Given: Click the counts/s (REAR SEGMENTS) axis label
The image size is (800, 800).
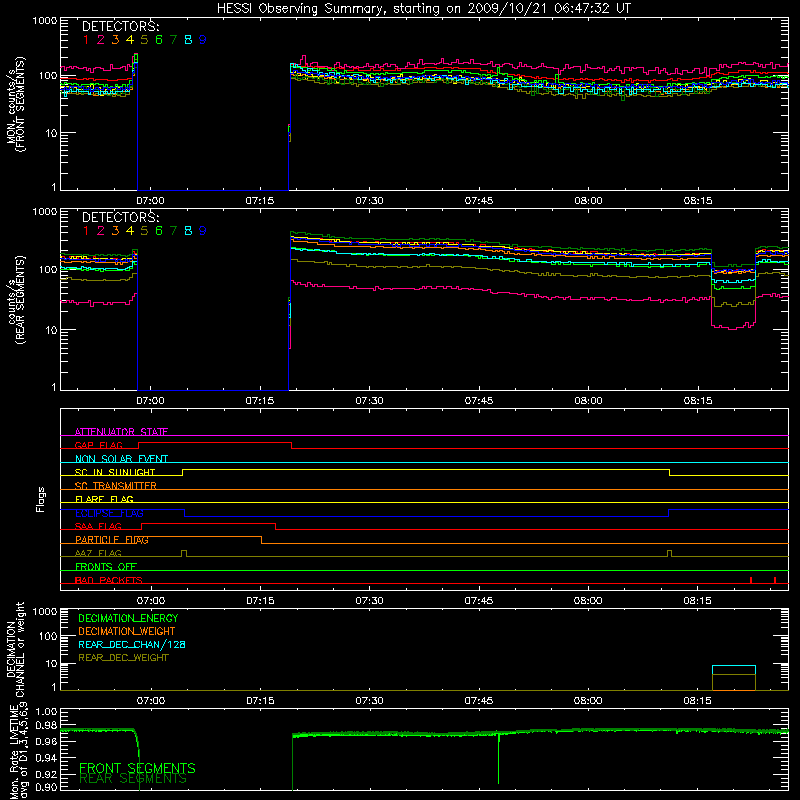Looking at the screenshot, I should pos(15,300).
